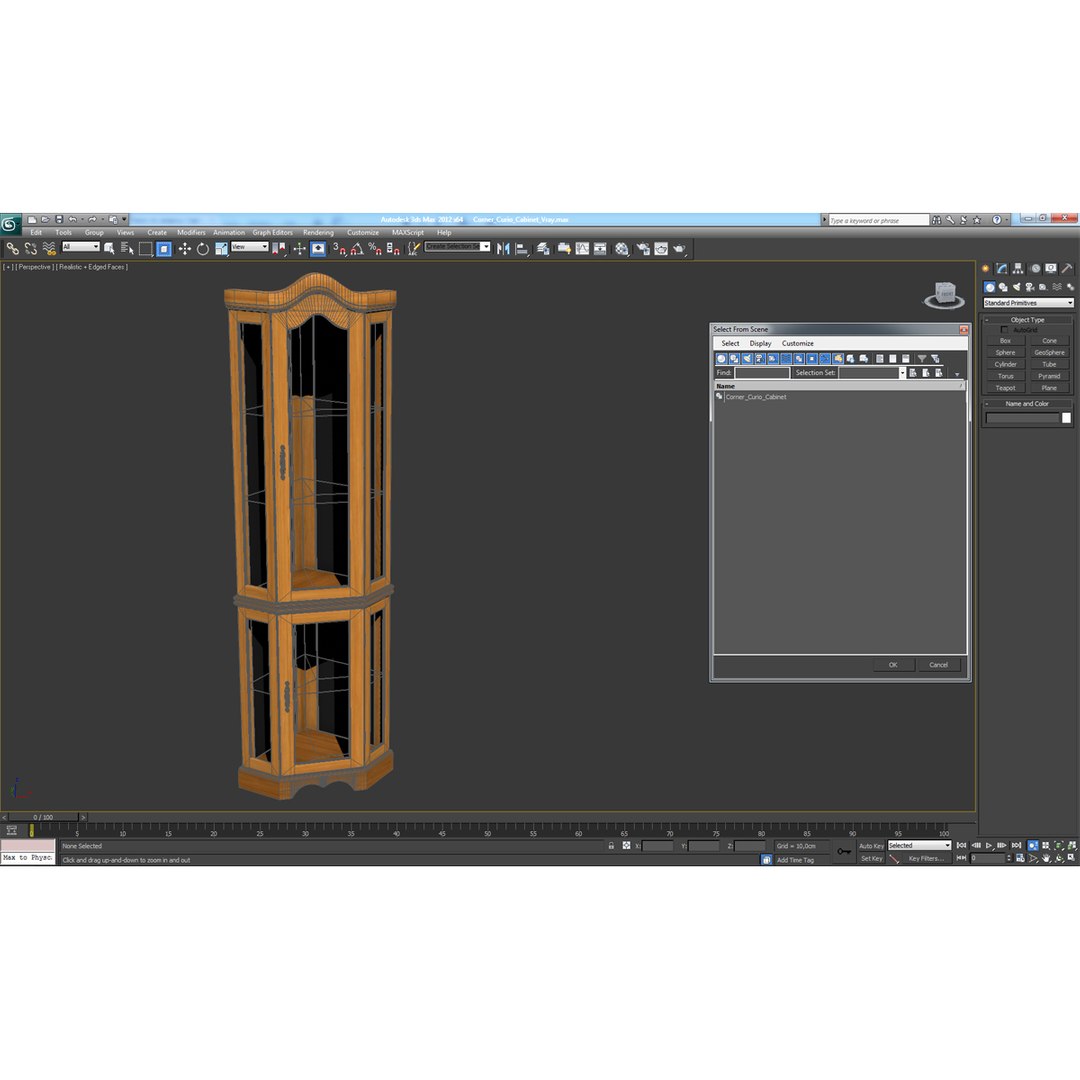Open the reference coordinate View dropdown
This screenshot has width=1080, height=1080.
[249, 247]
